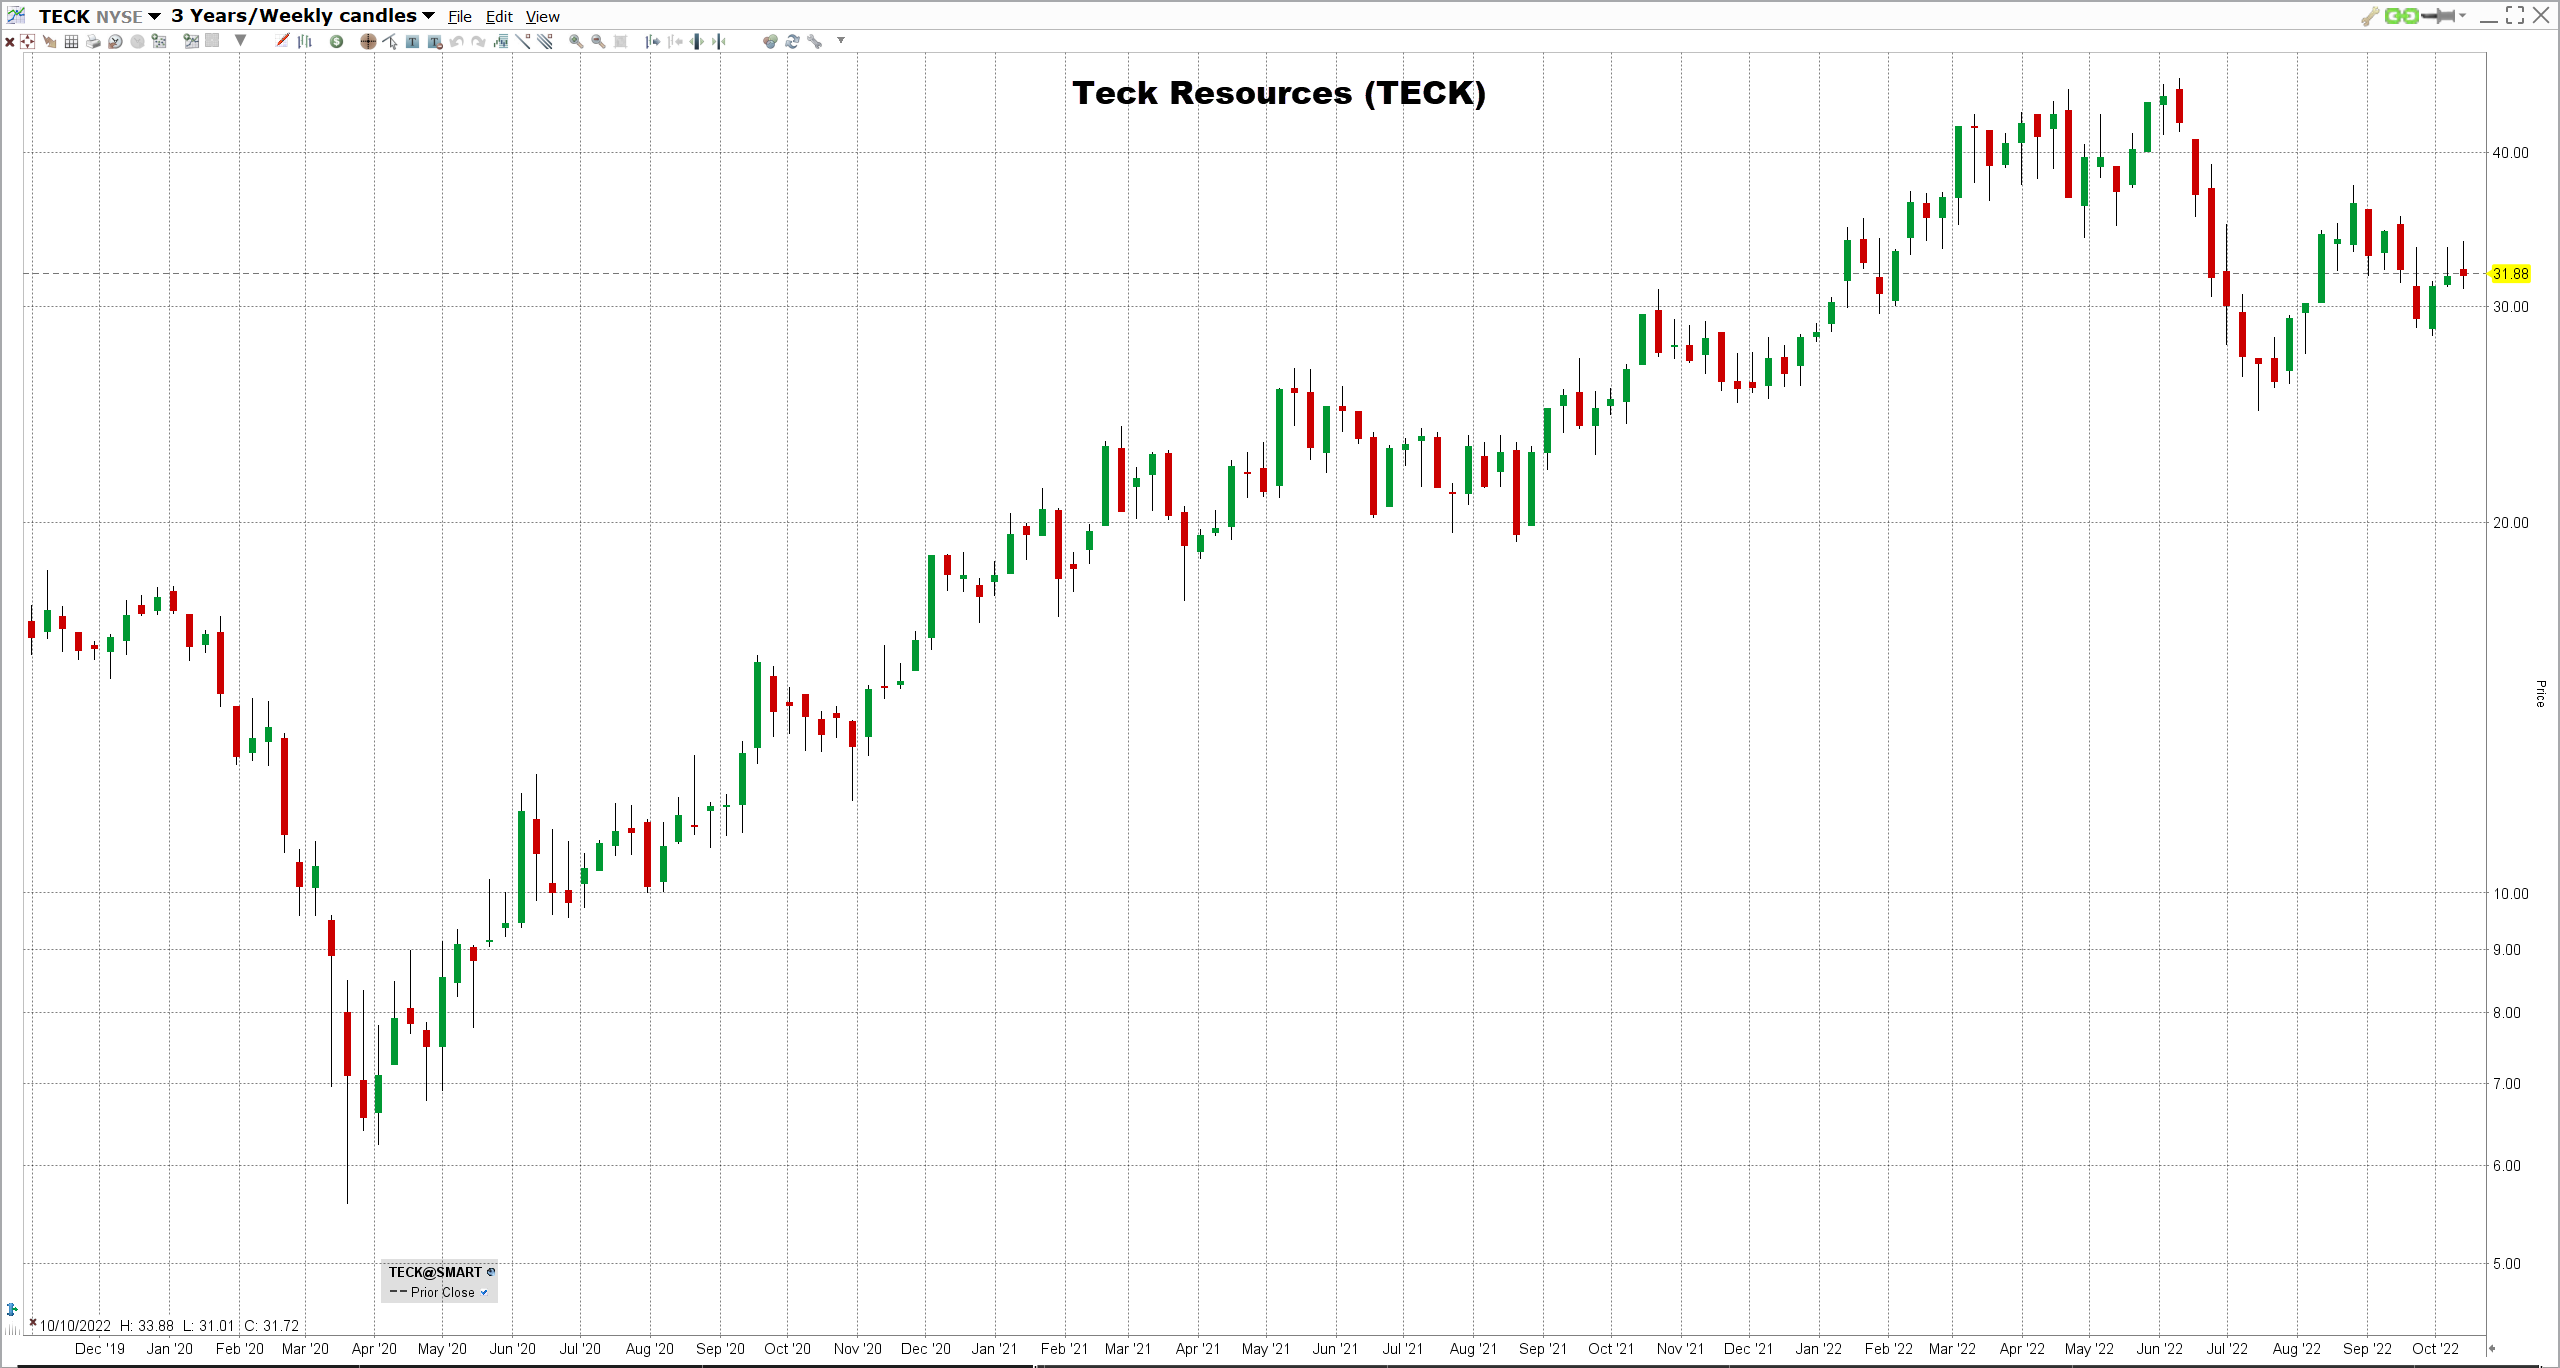Click the grid table icon in toolbar
This screenshot has height=1368, width=2560.
71,41
